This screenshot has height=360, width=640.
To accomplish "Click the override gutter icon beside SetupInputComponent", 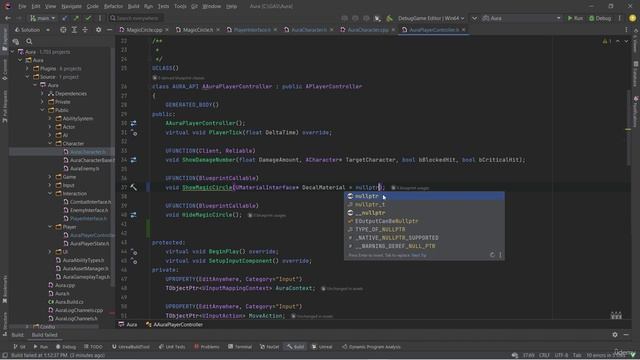I will pos(134,260).
